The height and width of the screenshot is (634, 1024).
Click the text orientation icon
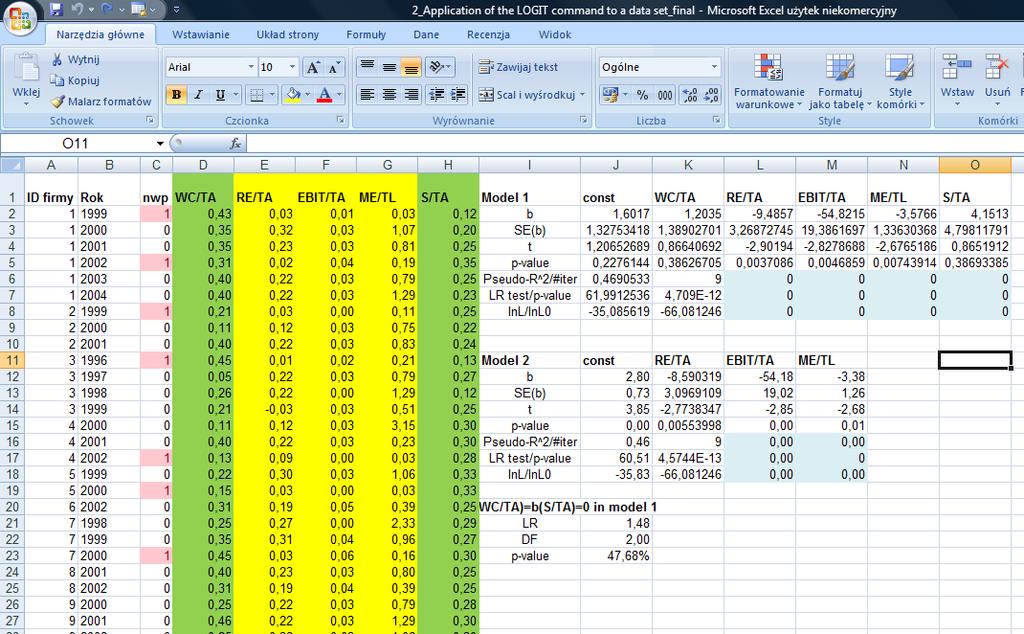(x=437, y=67)
